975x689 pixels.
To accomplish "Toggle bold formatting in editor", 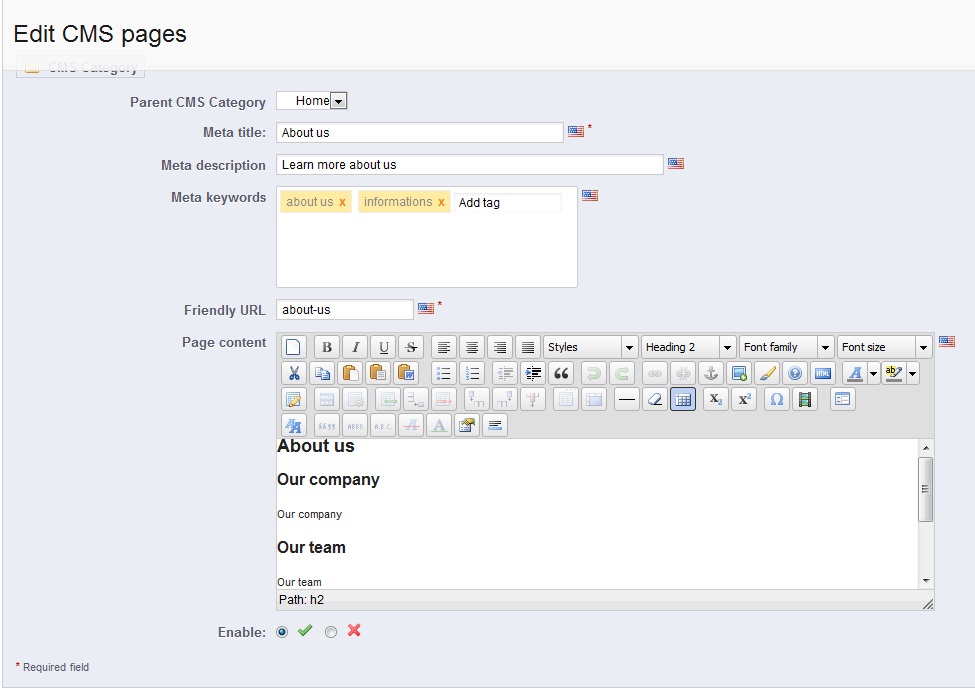I will pos(326,347).
